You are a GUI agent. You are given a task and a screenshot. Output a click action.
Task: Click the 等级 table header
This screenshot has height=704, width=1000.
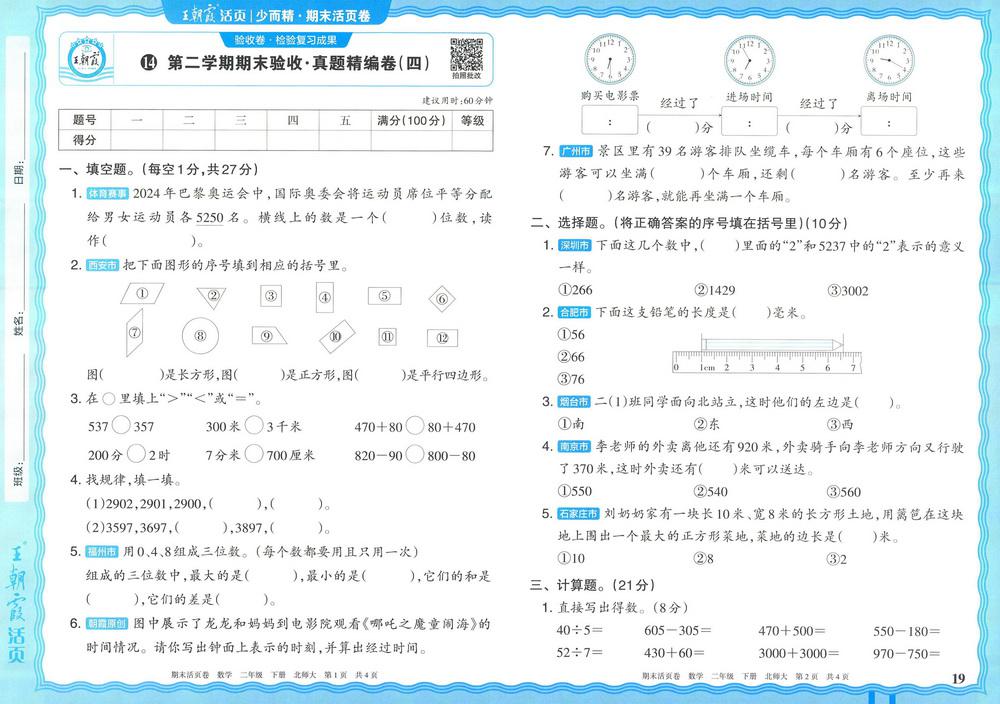(473, 120)
